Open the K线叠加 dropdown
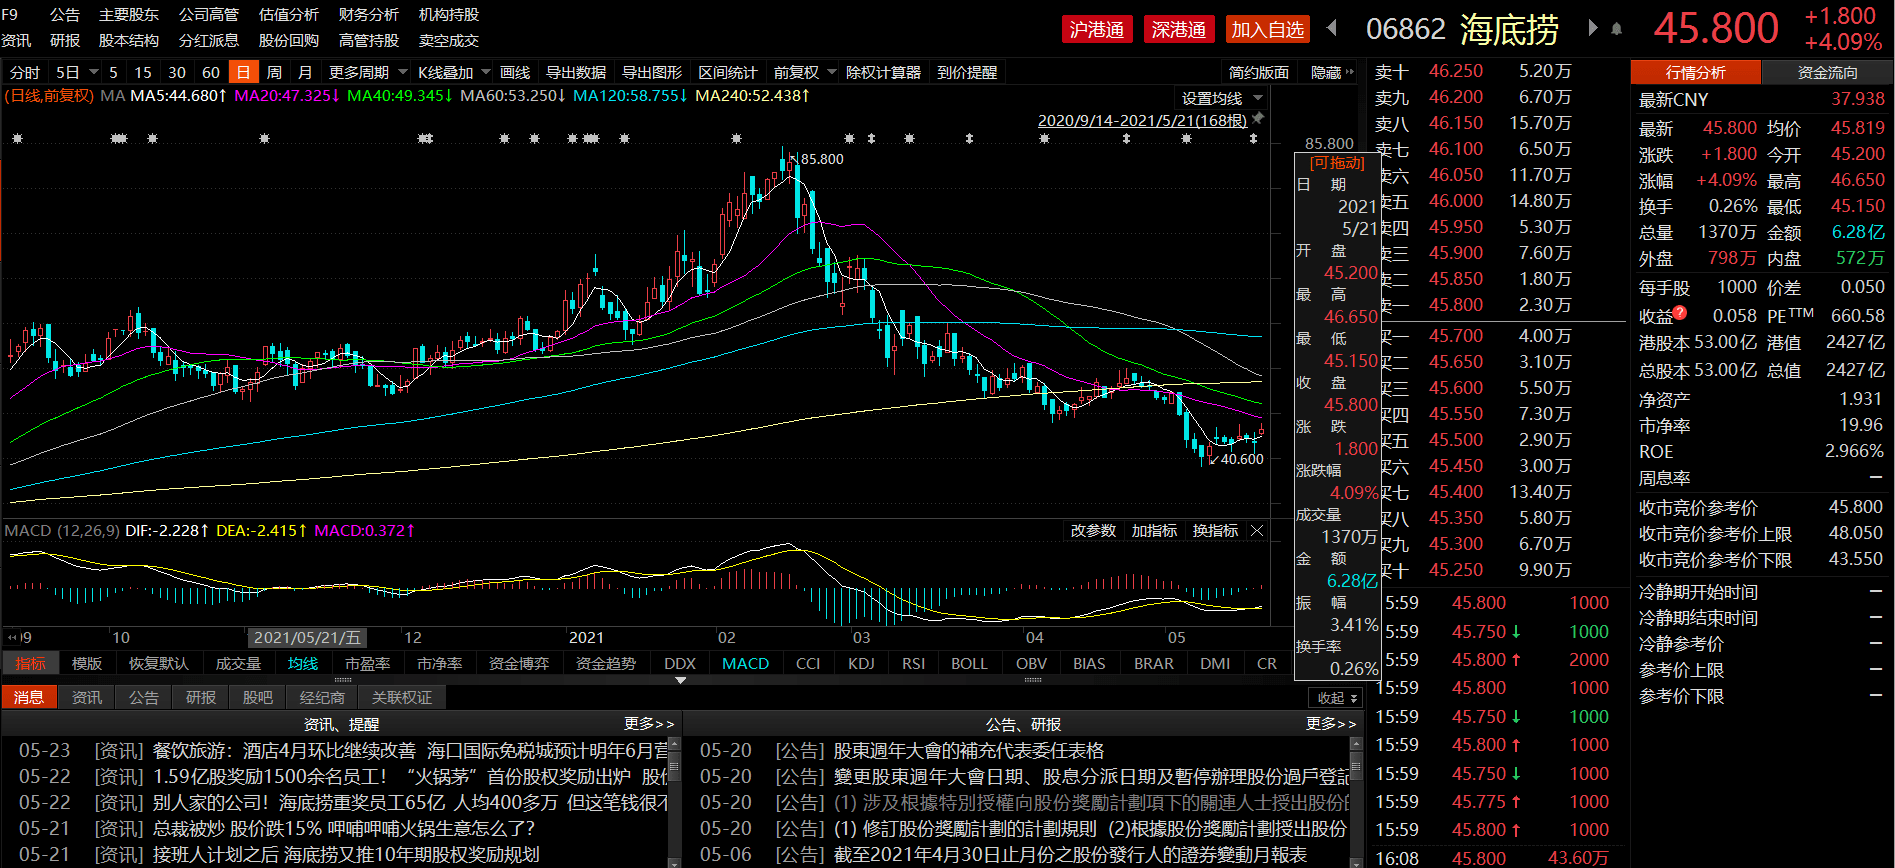 (486, 72)
